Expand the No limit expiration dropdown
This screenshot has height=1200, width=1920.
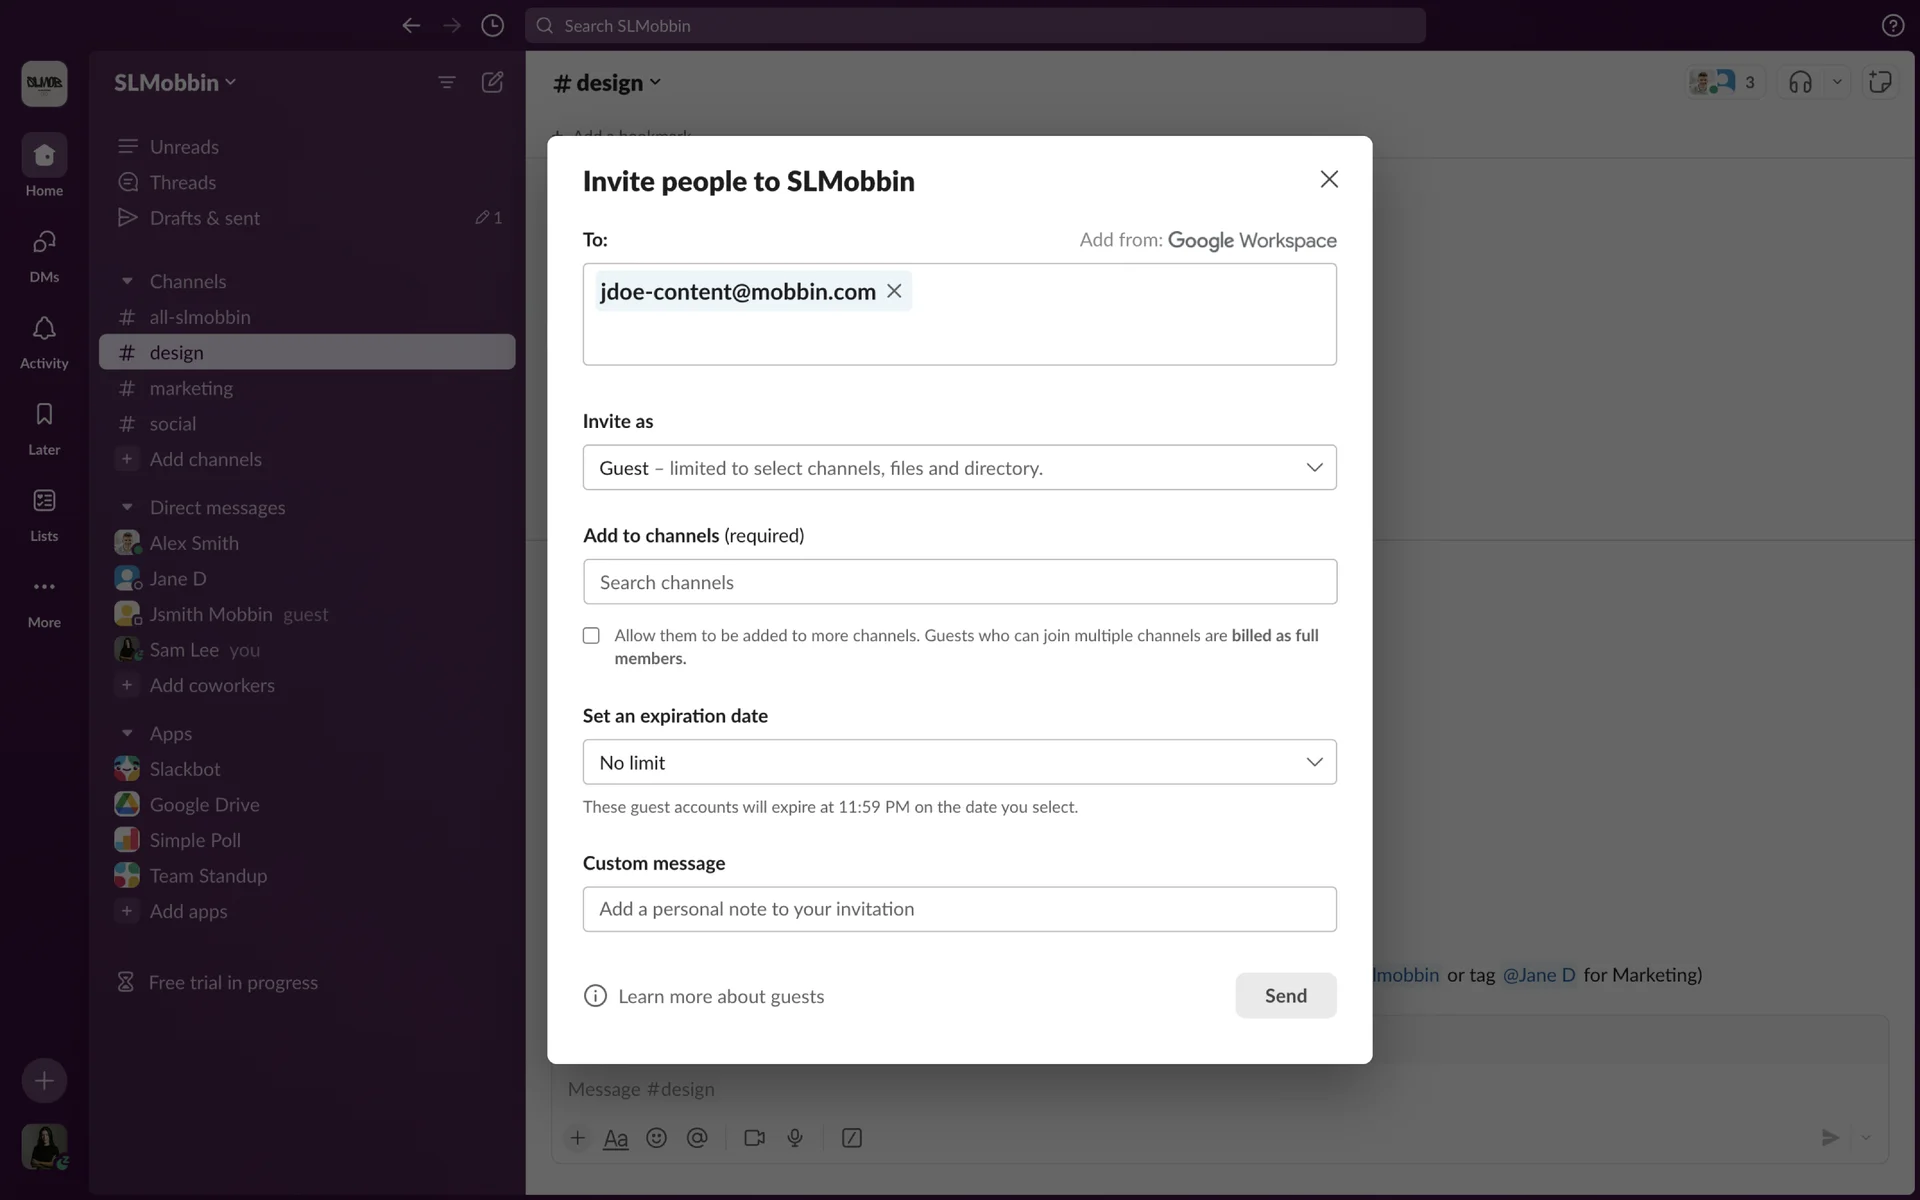tap(959, 762)
